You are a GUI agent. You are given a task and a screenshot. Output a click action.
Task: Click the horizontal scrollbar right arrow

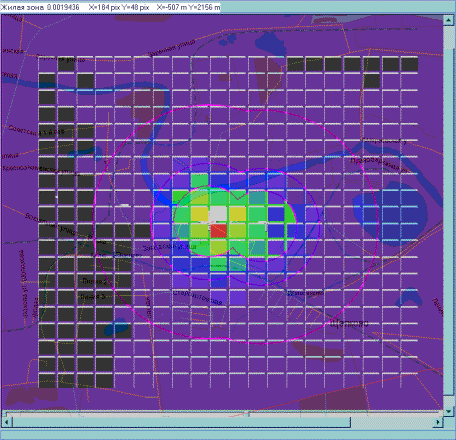tap(438, 422)
